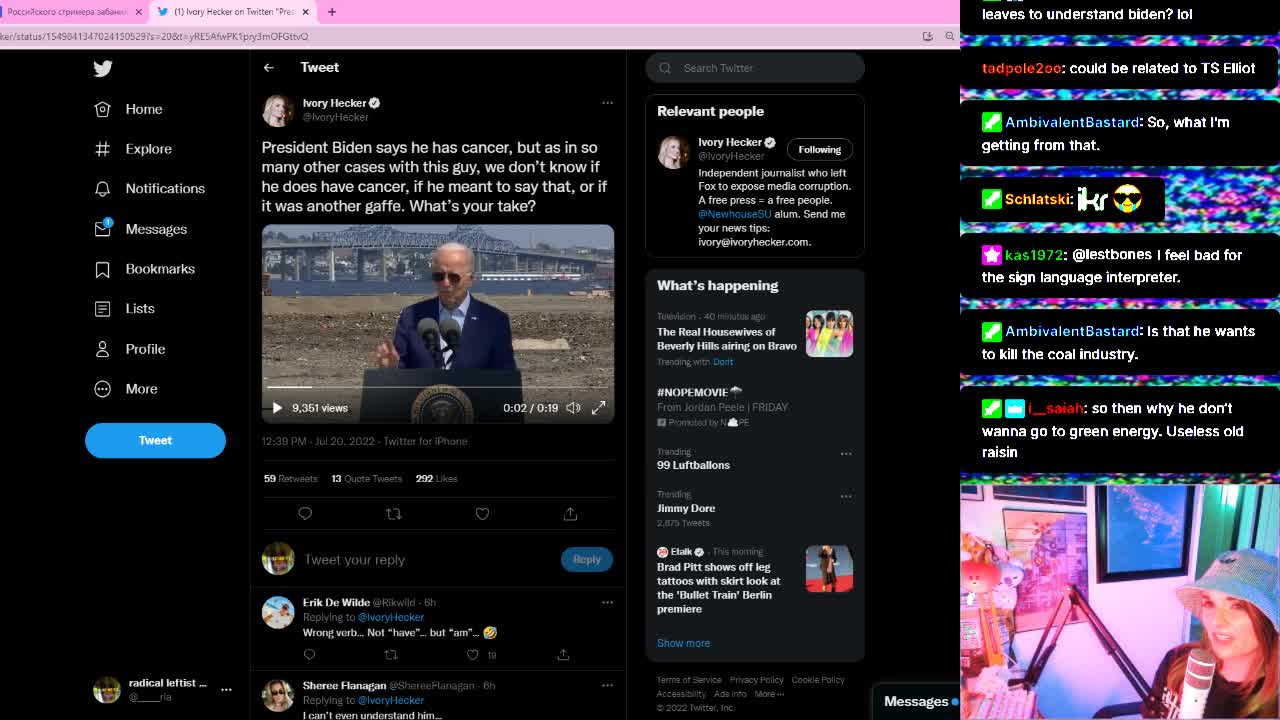Screen dimensions: 1280x720
Task: Open options for Erik De Wilde's reply
Action: (x=607, y=602)
